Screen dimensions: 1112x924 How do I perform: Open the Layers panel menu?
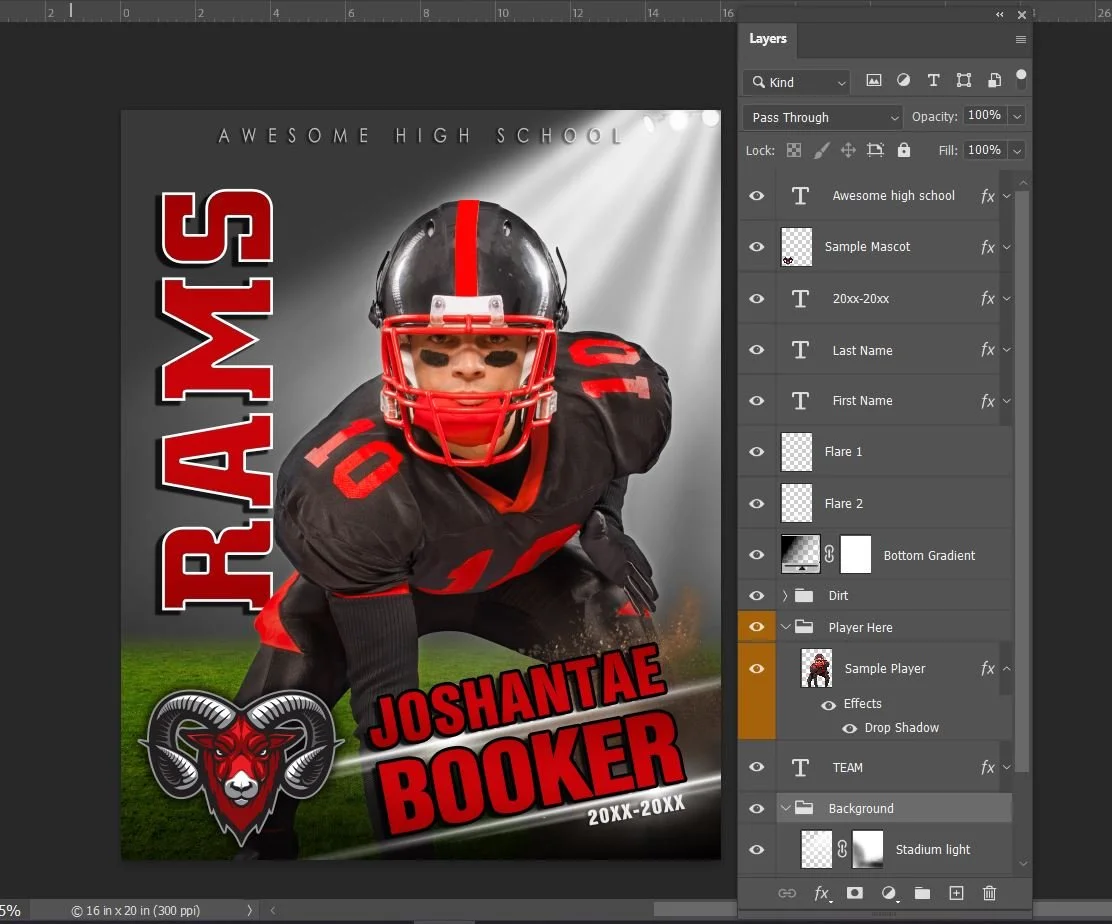tap(1020, 38)
